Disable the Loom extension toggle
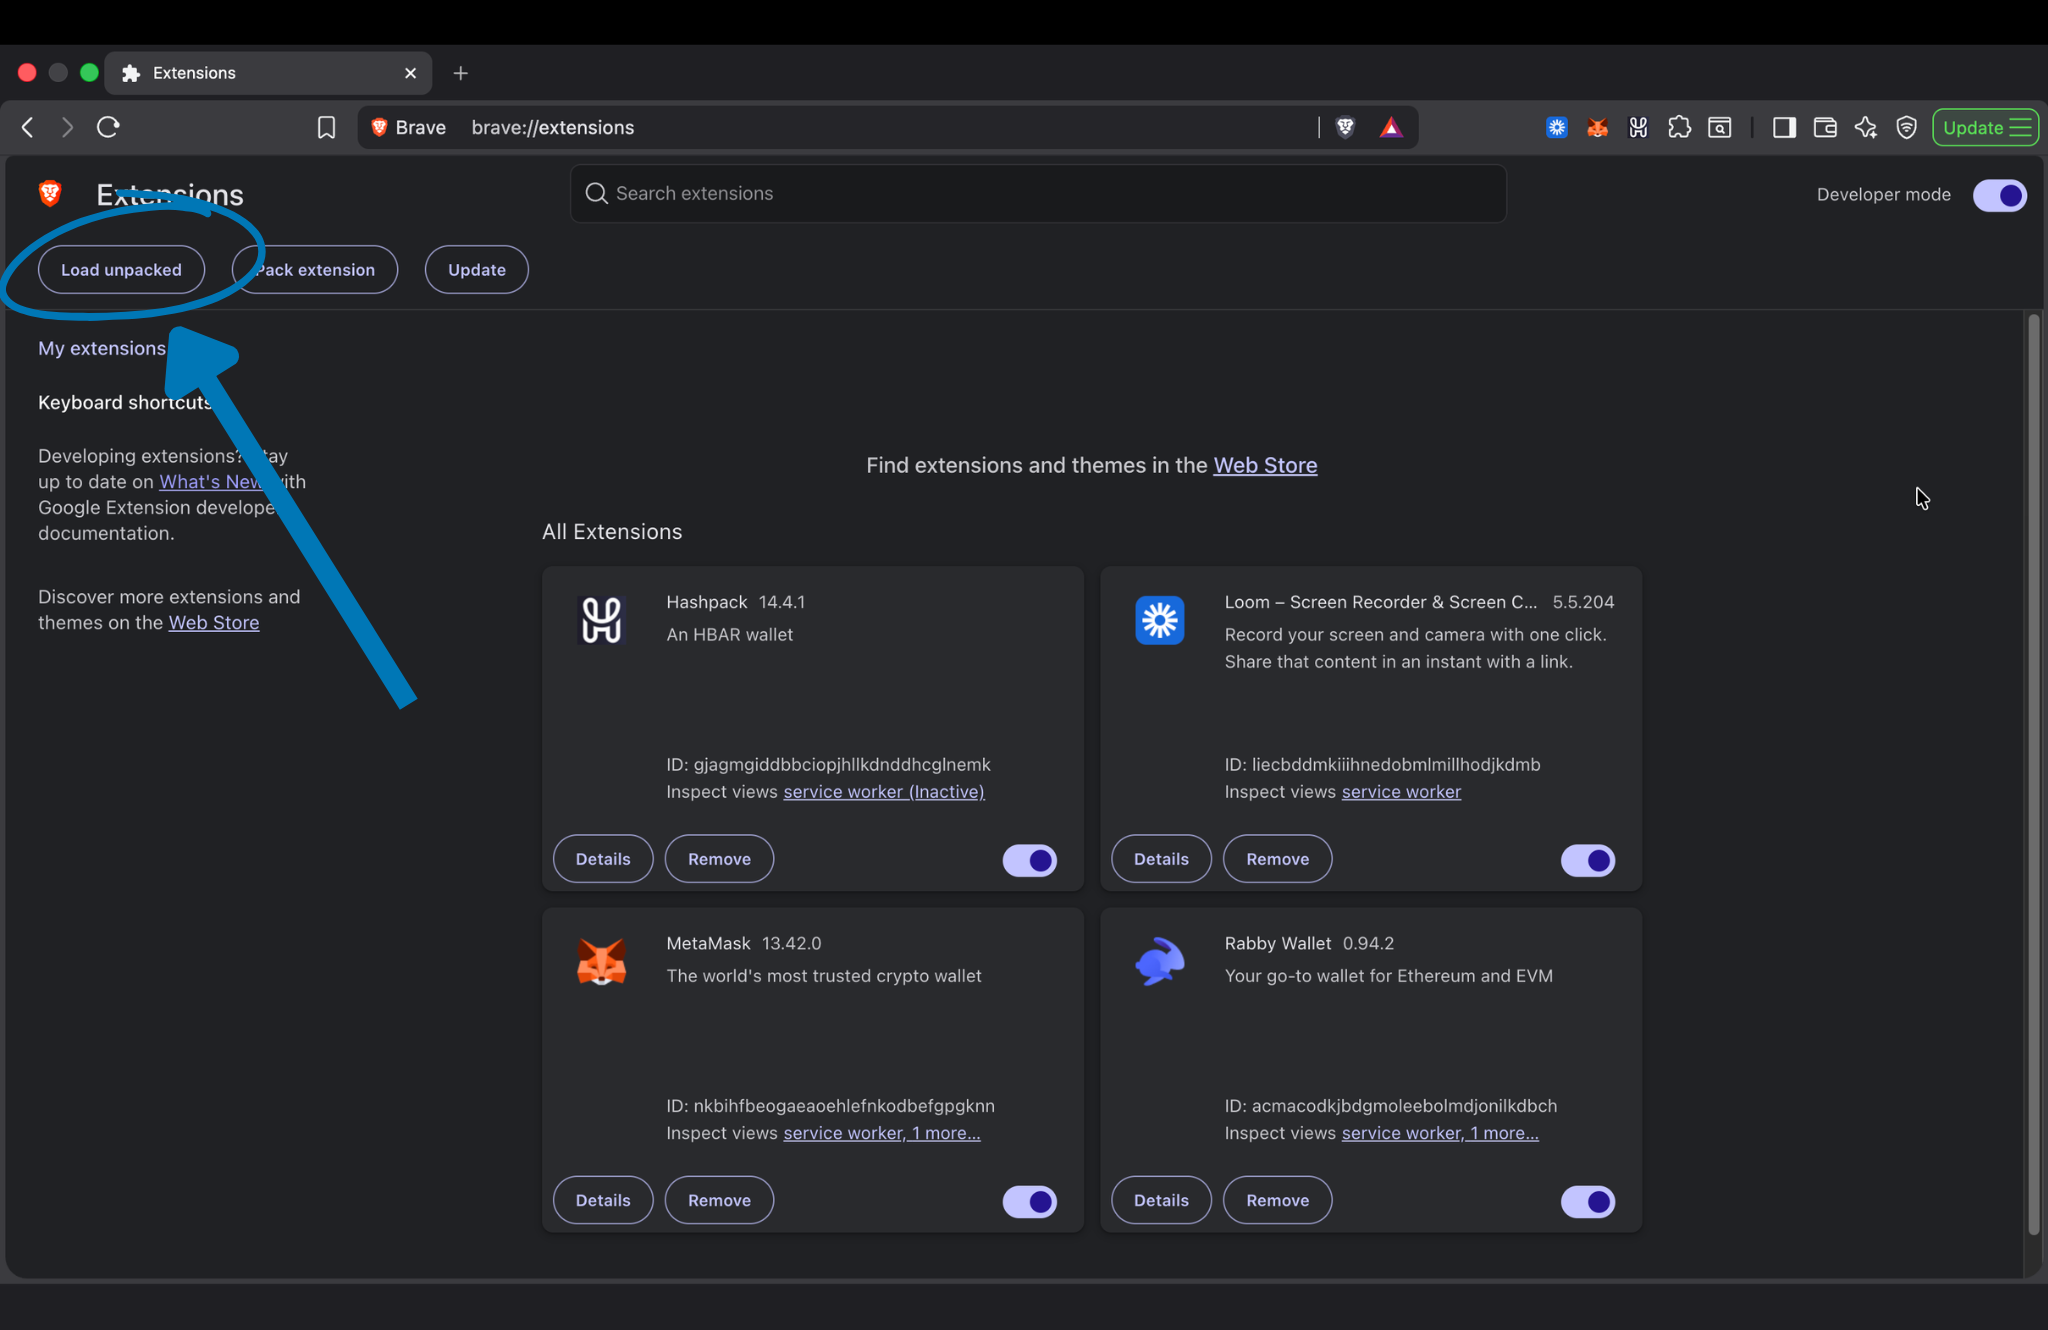This screenshot has height=1330, width=2048. 1587,860
